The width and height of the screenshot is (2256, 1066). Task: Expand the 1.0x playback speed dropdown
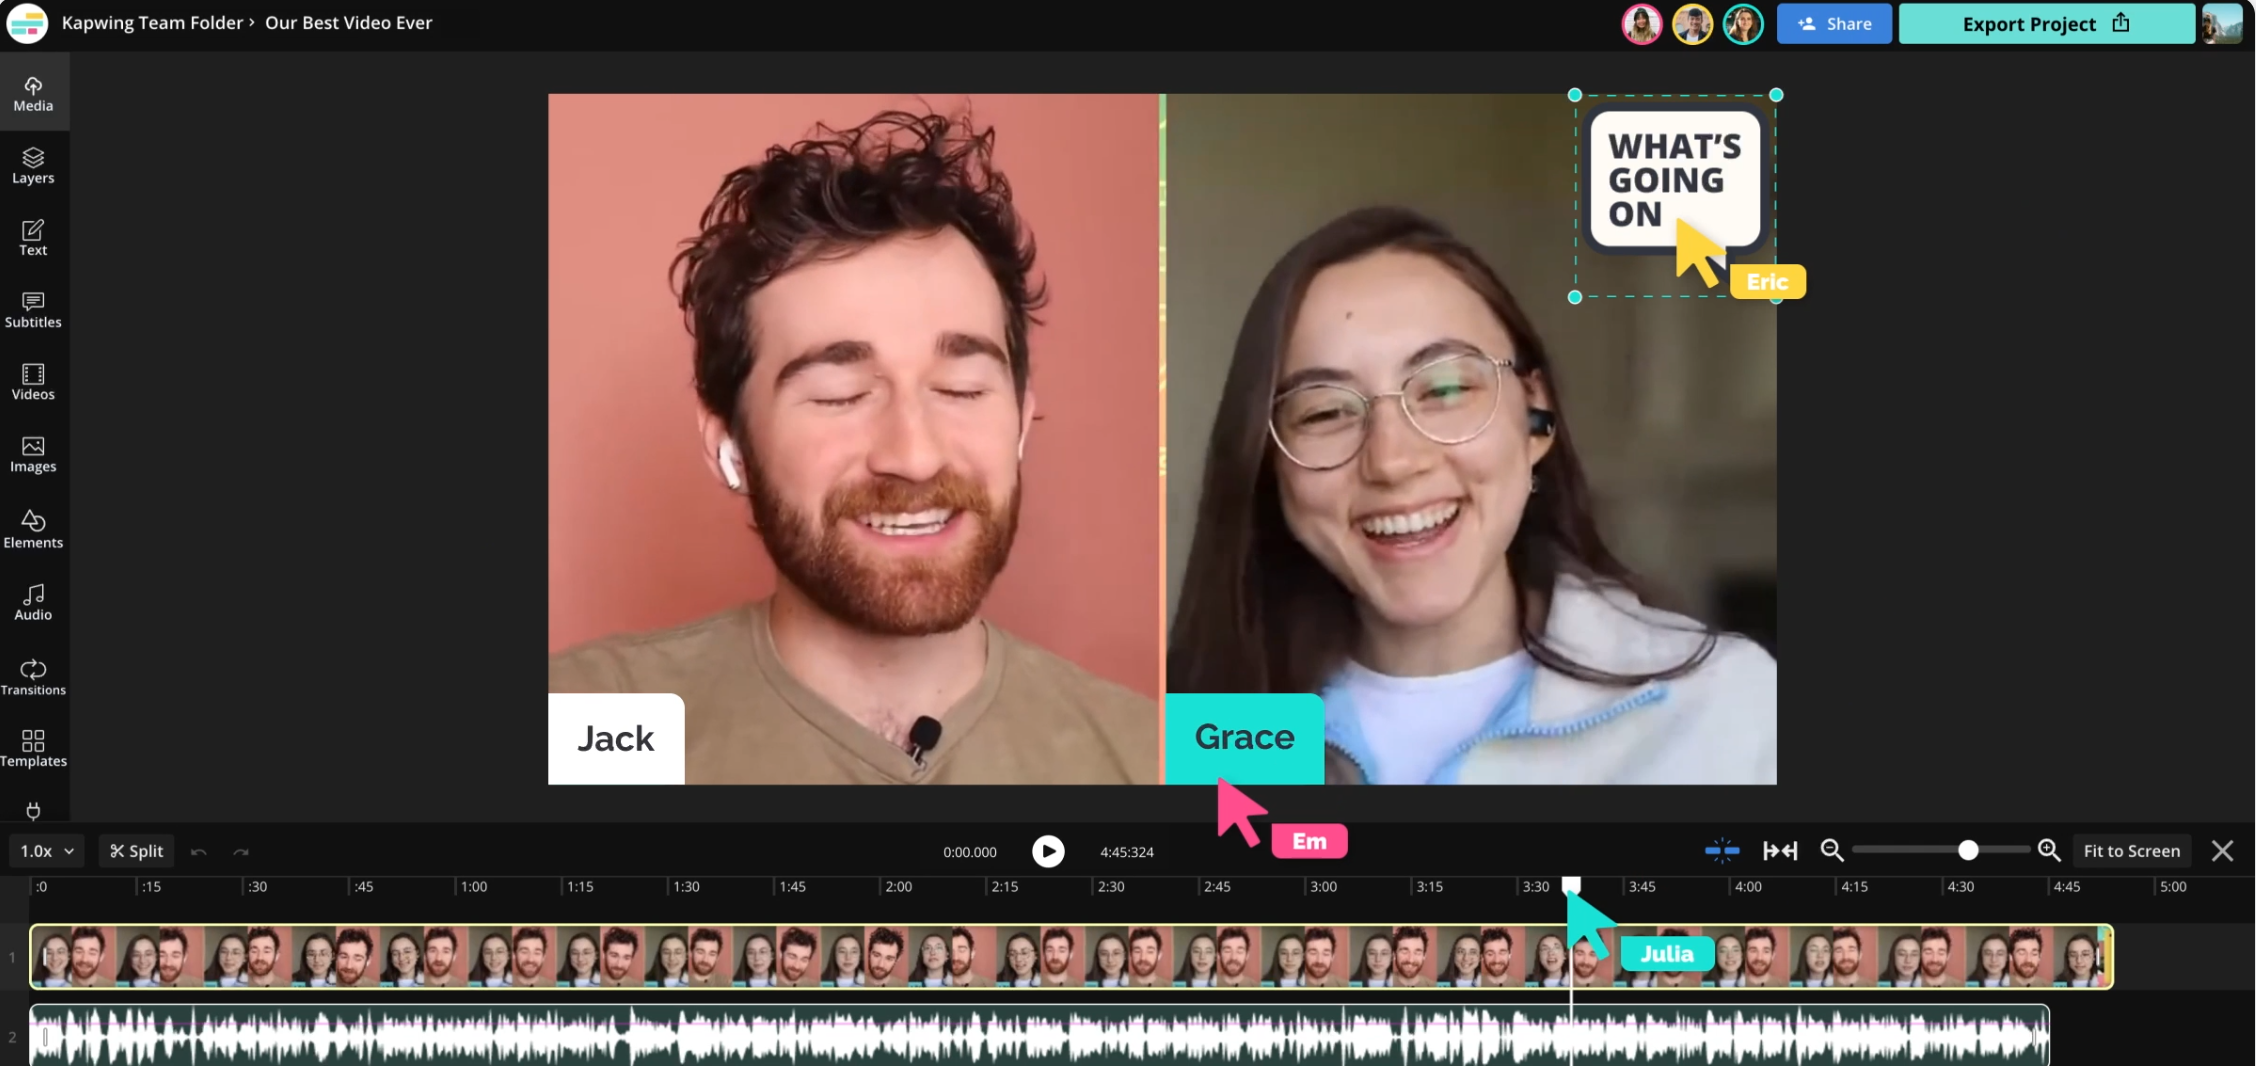tap(47, 851)
